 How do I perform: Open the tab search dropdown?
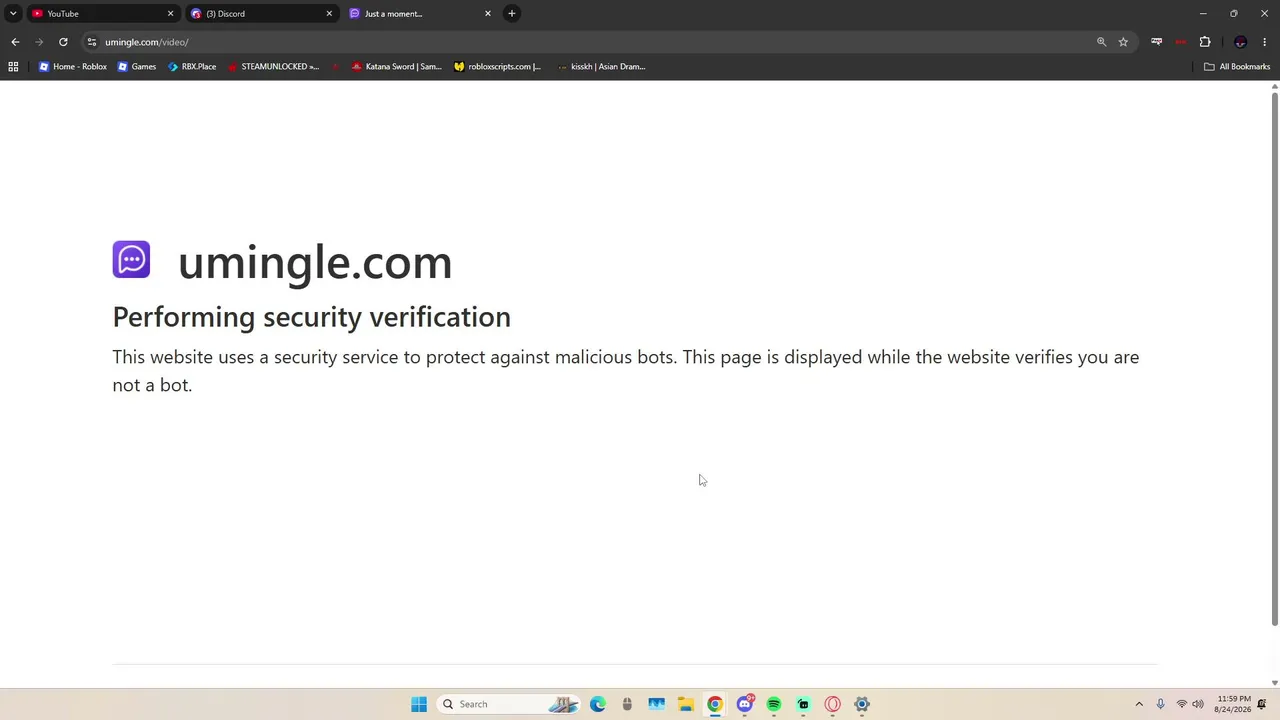pyautogui.click(x=12, y=13)
